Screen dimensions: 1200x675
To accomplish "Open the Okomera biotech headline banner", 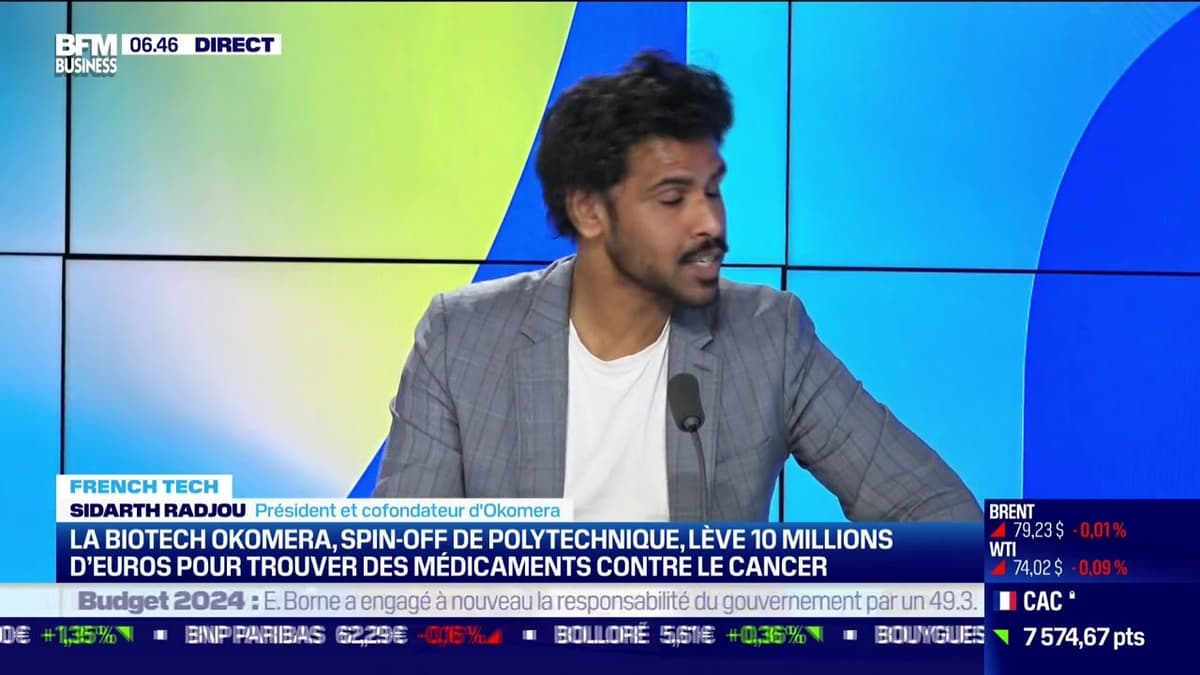I will 480,553.
